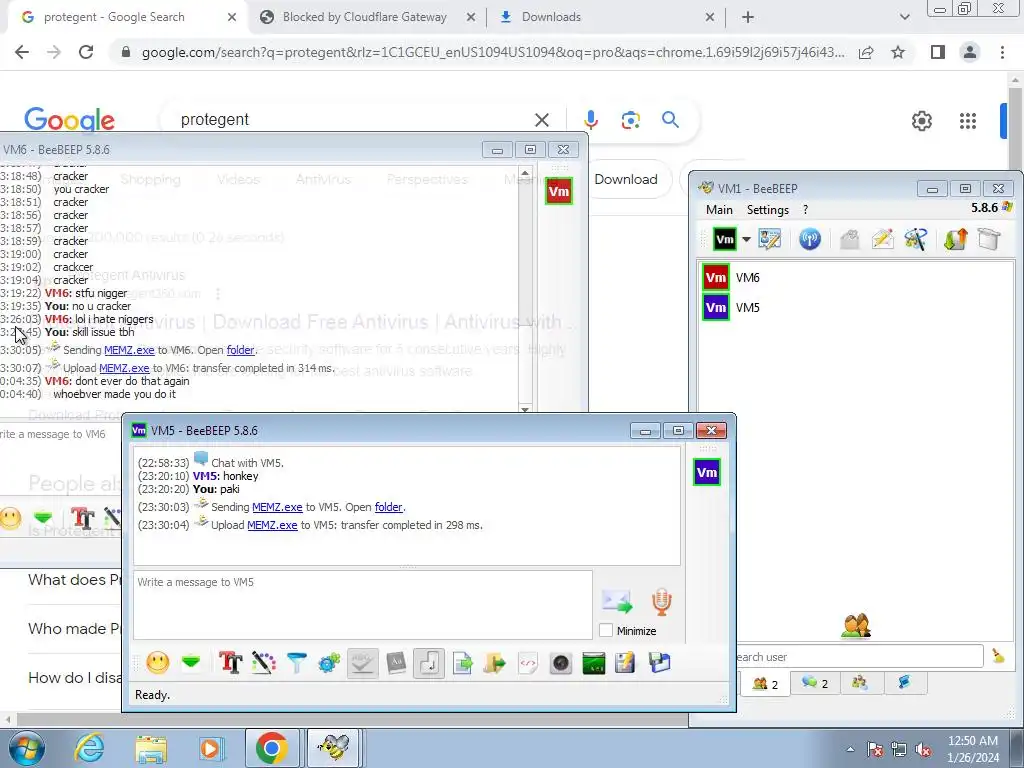This screenshot has height=768, width=1024.
Task: Click blue floppy disks save icon in VM5 toolbar
Action: pyautogui.click(x=660, y=663)
